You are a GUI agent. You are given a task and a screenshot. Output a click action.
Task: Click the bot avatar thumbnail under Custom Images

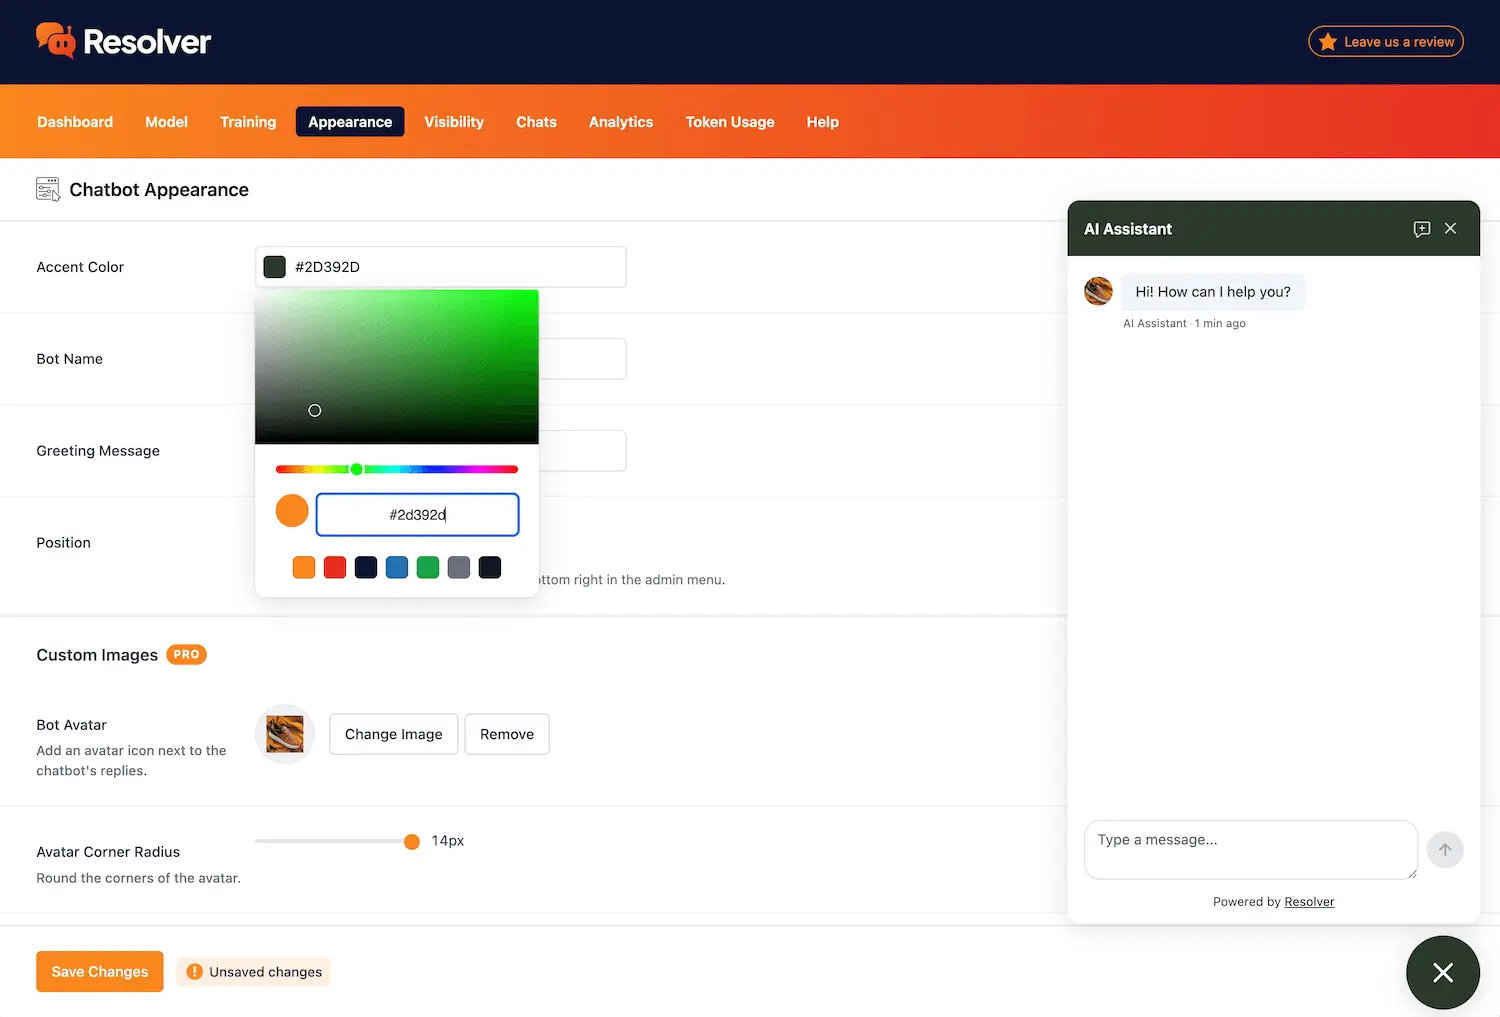(x=285, y=734)
